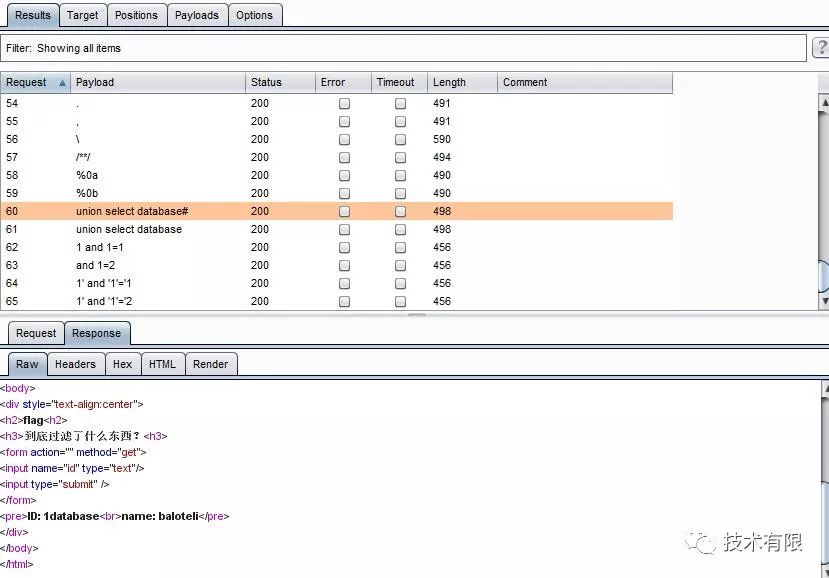Click the form action line in response

coord(73,452)
